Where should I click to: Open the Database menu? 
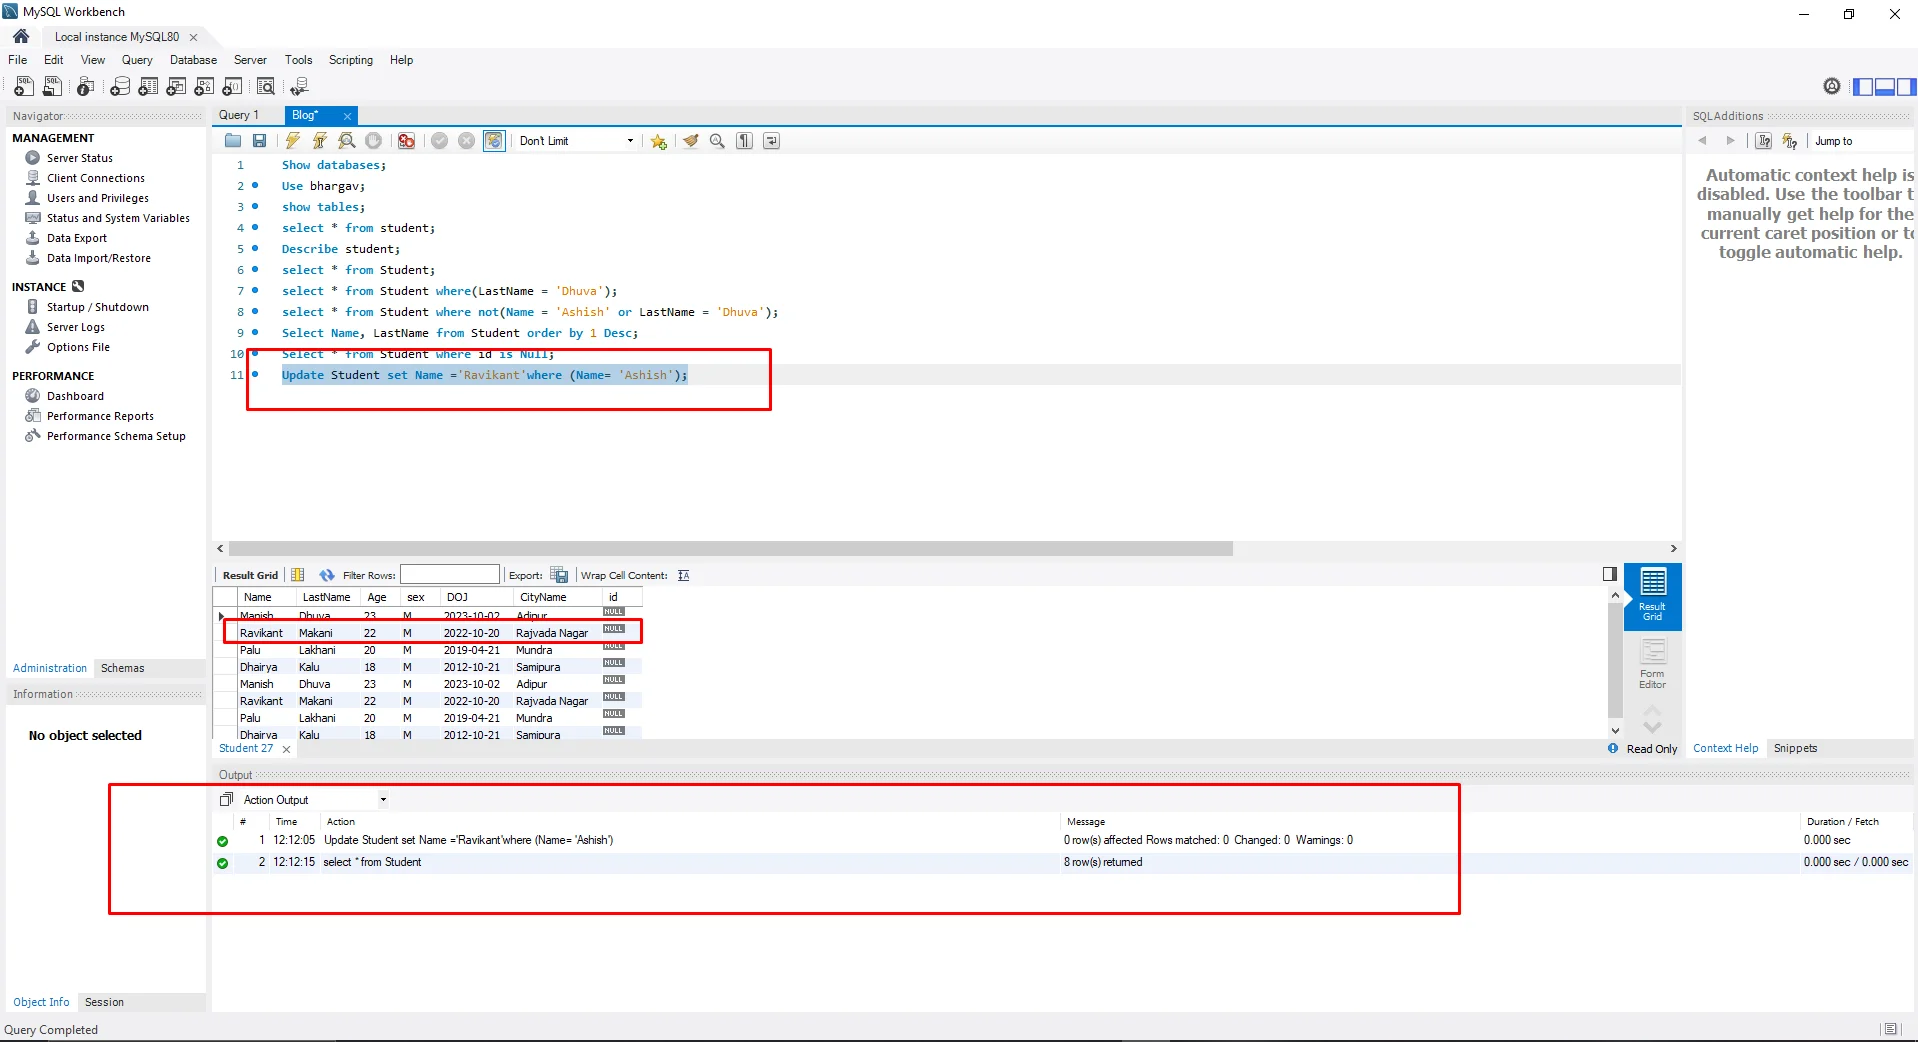(193, 60)
